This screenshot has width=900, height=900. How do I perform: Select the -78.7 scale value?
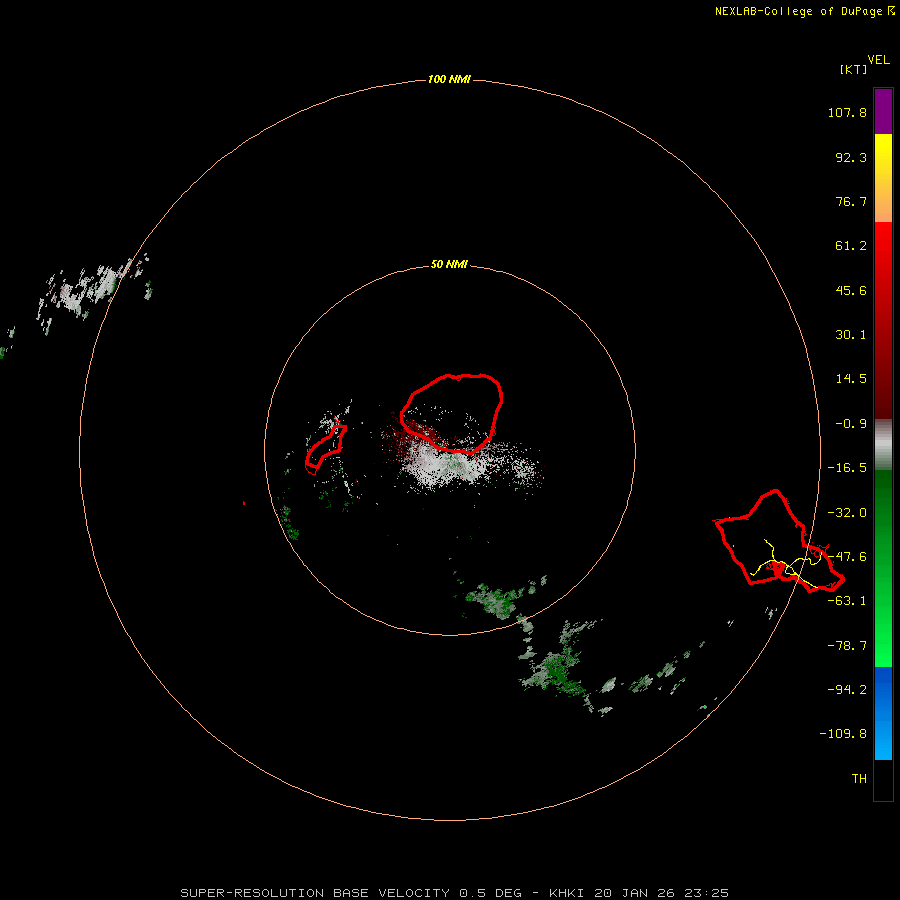(847, 646)
